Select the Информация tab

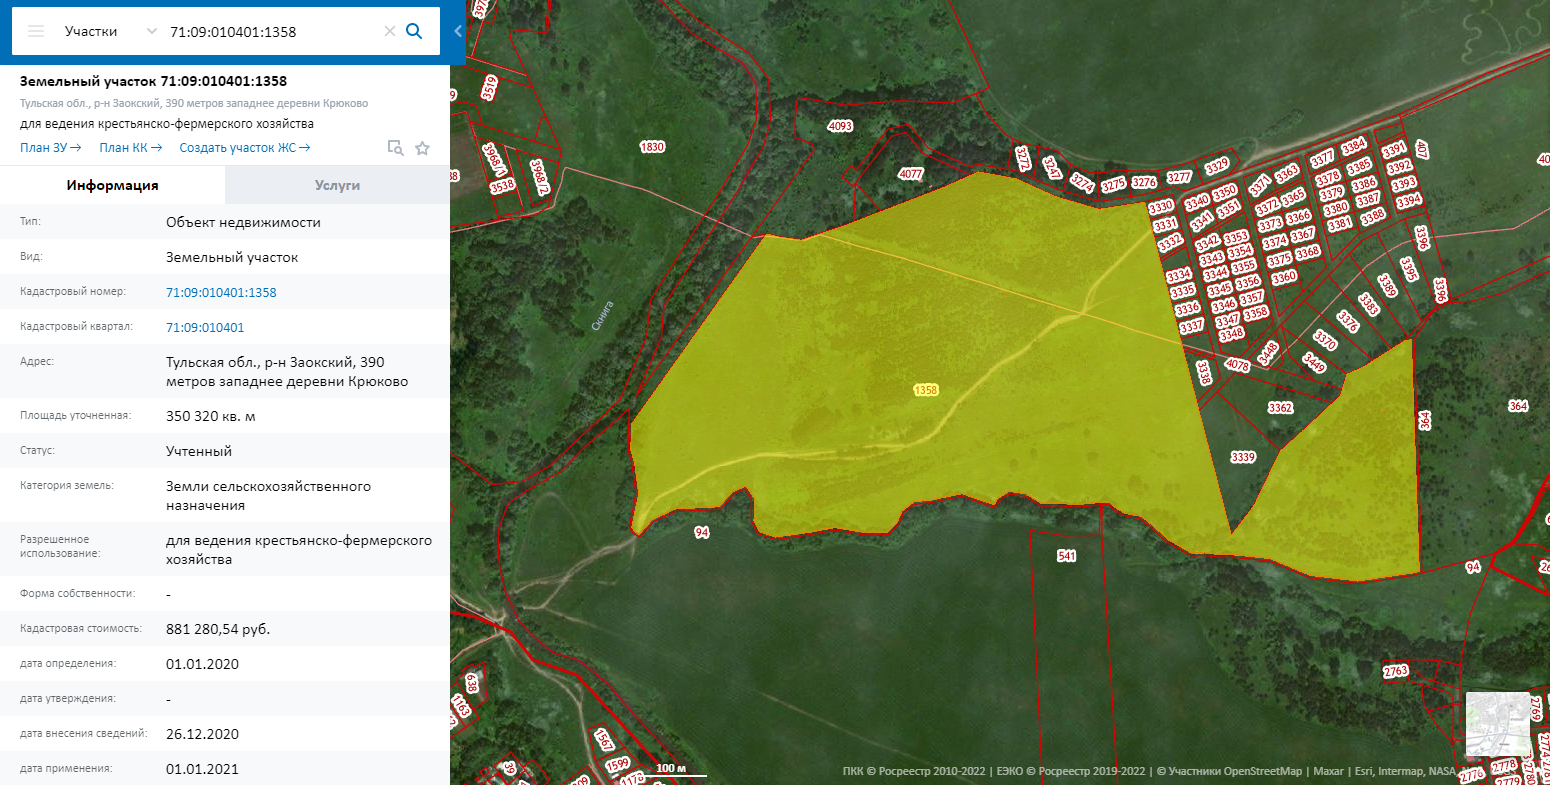[x=112, y=185]
